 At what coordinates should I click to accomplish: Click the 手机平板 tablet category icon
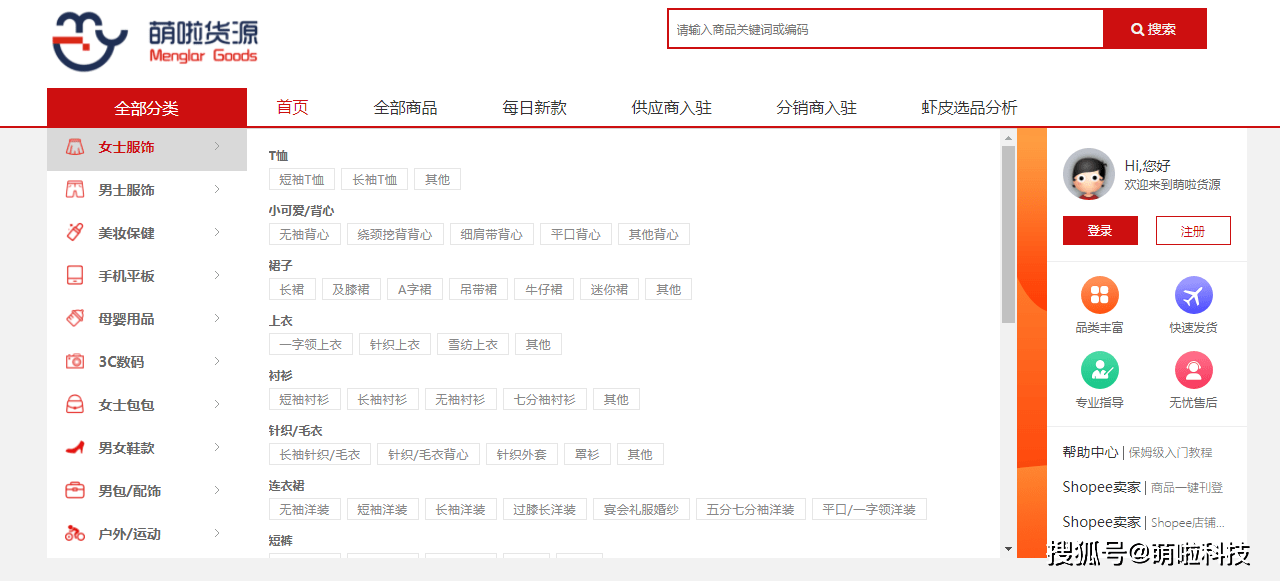(x=75, y=276)
